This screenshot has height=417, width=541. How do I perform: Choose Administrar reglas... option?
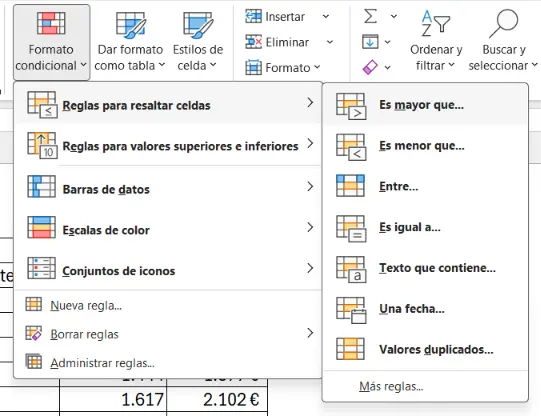[x=168, y=363]
